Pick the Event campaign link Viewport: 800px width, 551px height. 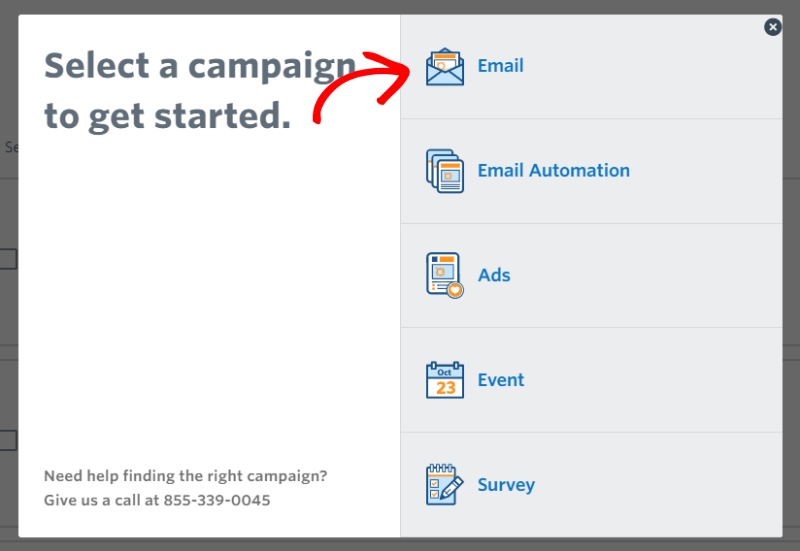pos(501,380)
